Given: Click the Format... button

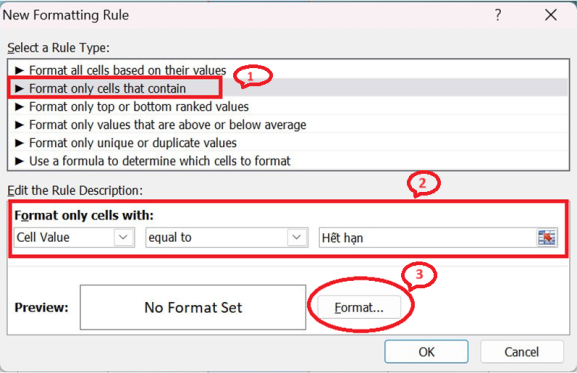Looking at the screenshot, I should click(x=359, y=307).
